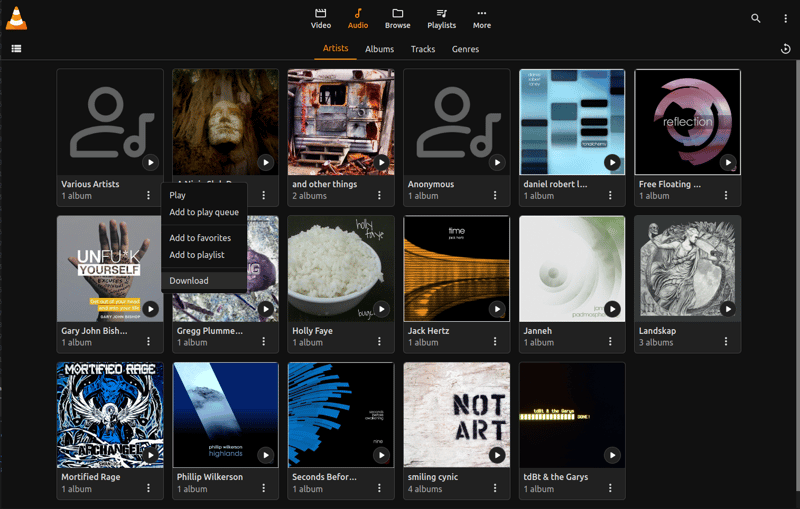Play 'and other things' artist
Viewport: 800px width, 509px height.
[381, 163]
